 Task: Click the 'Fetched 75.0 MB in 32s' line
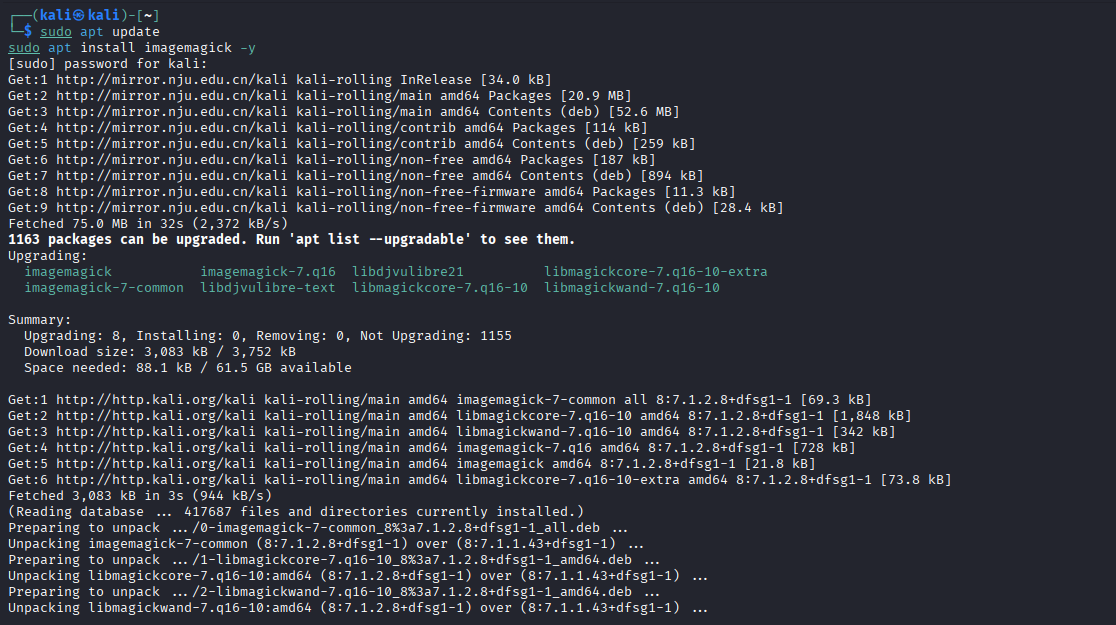148,224
